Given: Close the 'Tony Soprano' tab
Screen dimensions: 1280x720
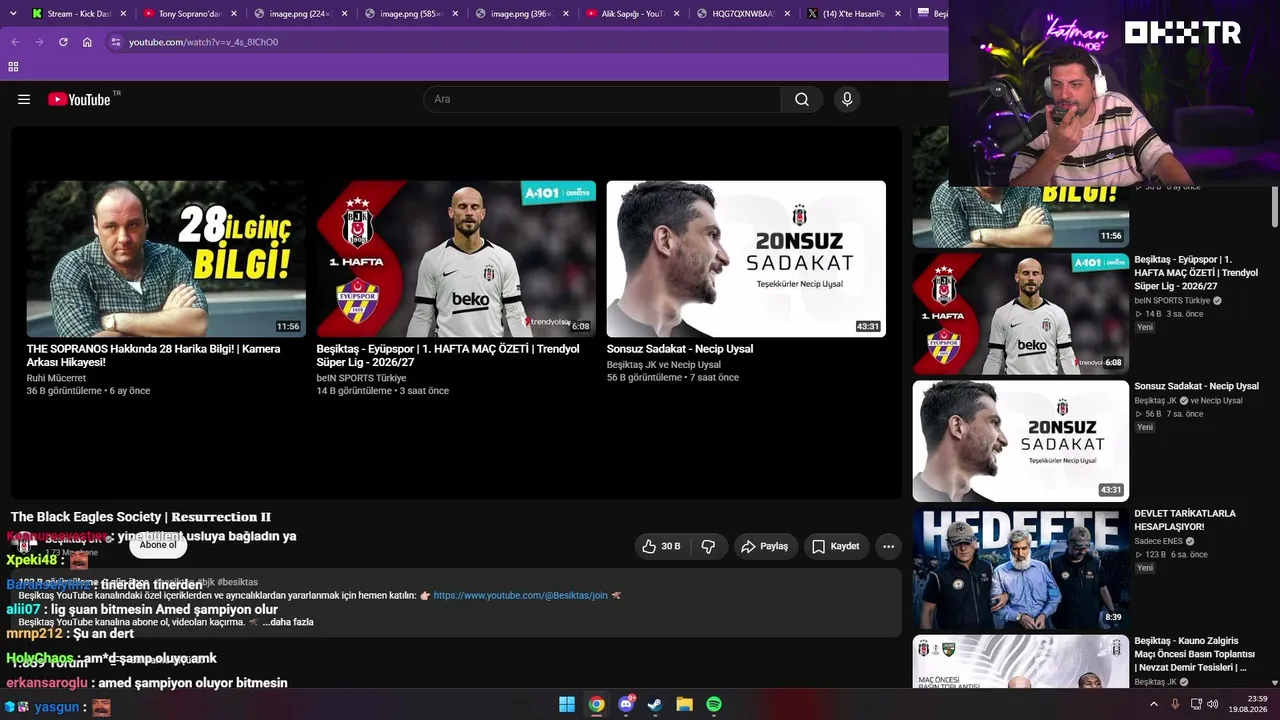Looking at the screenshot, I should click(x=234, y=14).
